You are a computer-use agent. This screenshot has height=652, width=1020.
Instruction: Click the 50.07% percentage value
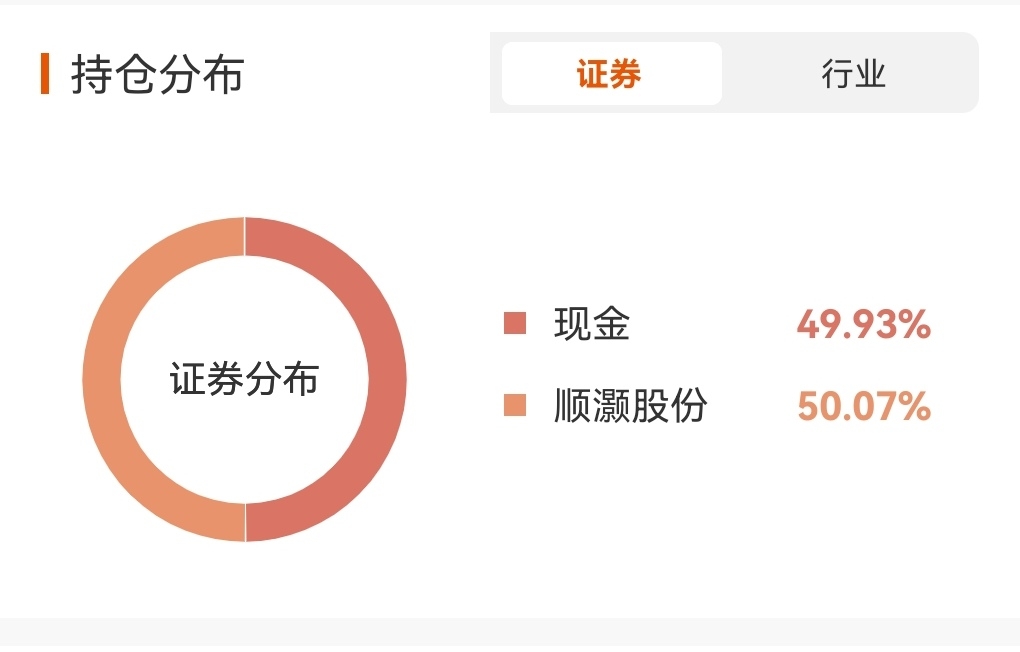[864, 406]
